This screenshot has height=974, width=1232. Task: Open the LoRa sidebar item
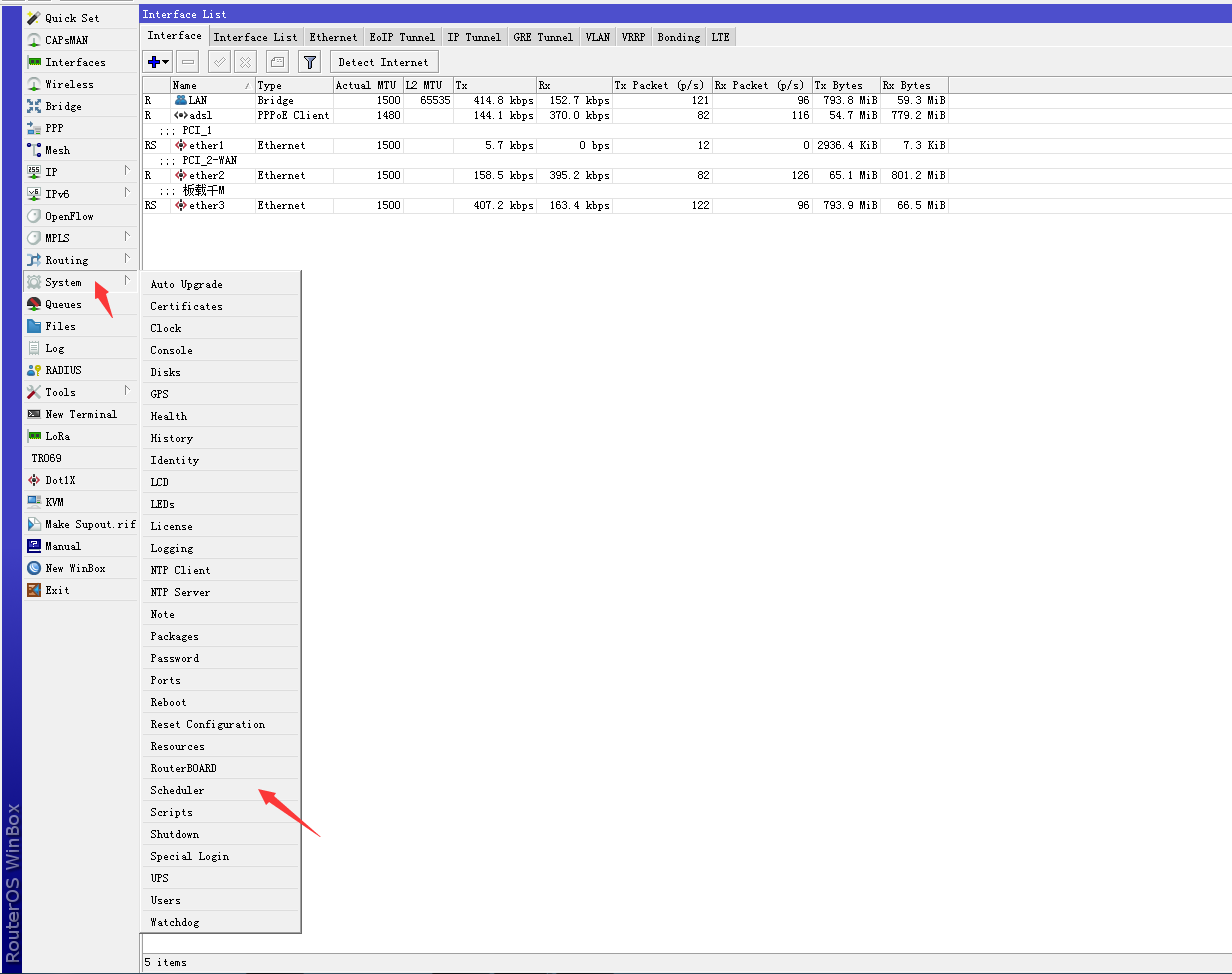point(80,436)
